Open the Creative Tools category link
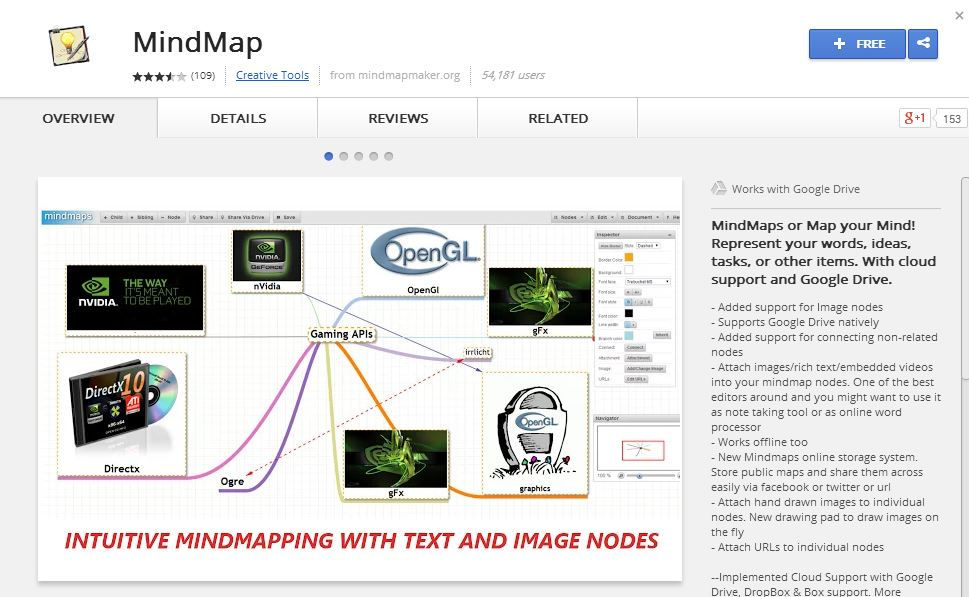969x597 pixels. [x=272, y=75]
